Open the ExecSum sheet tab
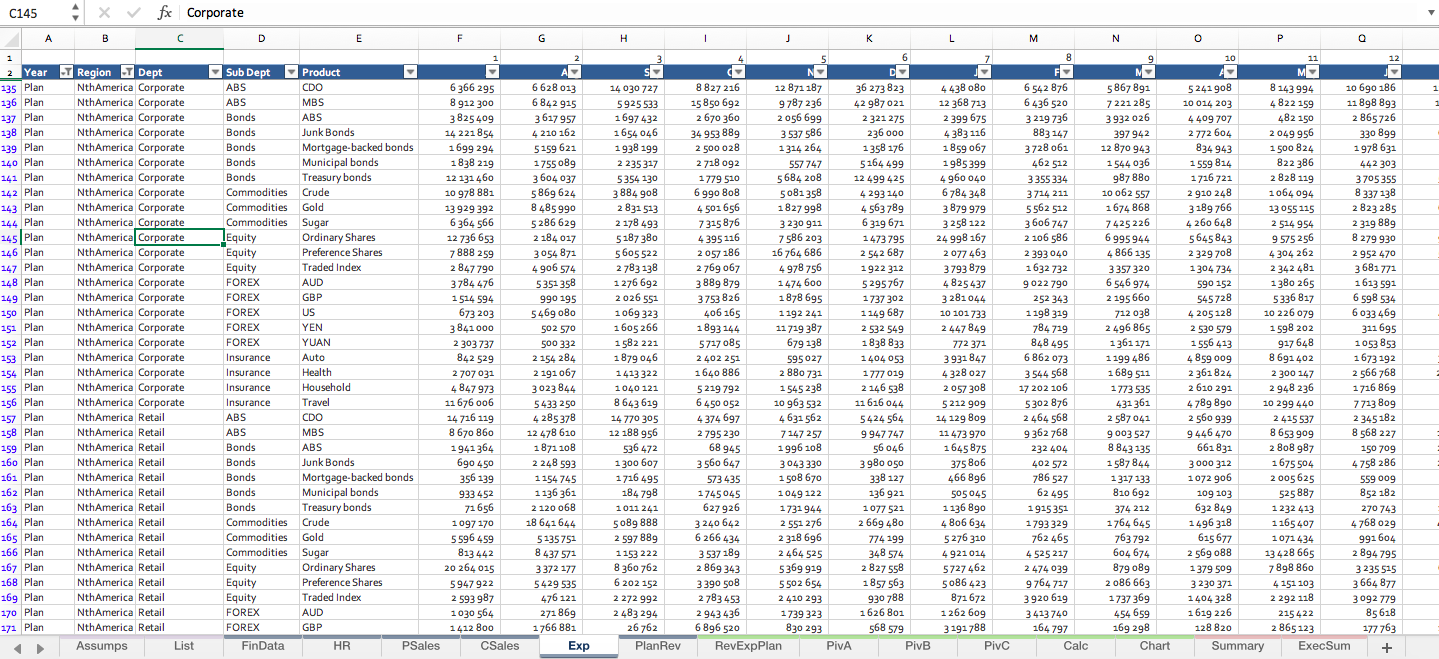Image resolution: width=1439 pixels, height=659 pixels. click(1324, 646)
